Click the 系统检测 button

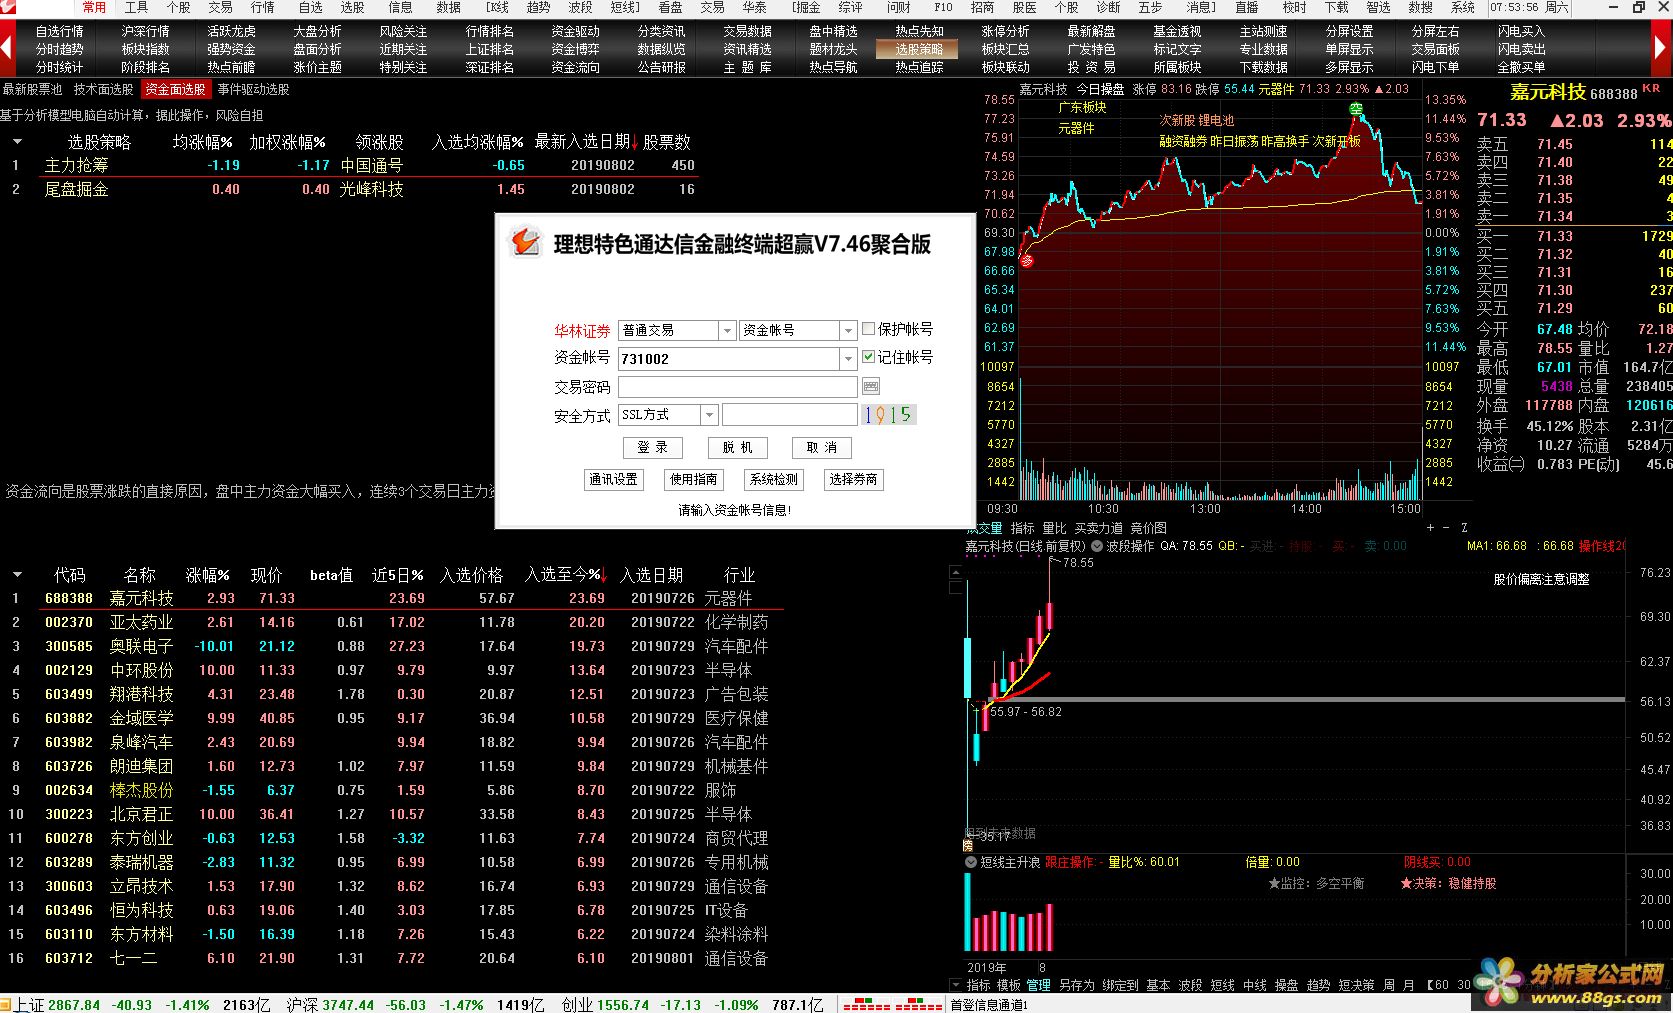tap(774, 479)
